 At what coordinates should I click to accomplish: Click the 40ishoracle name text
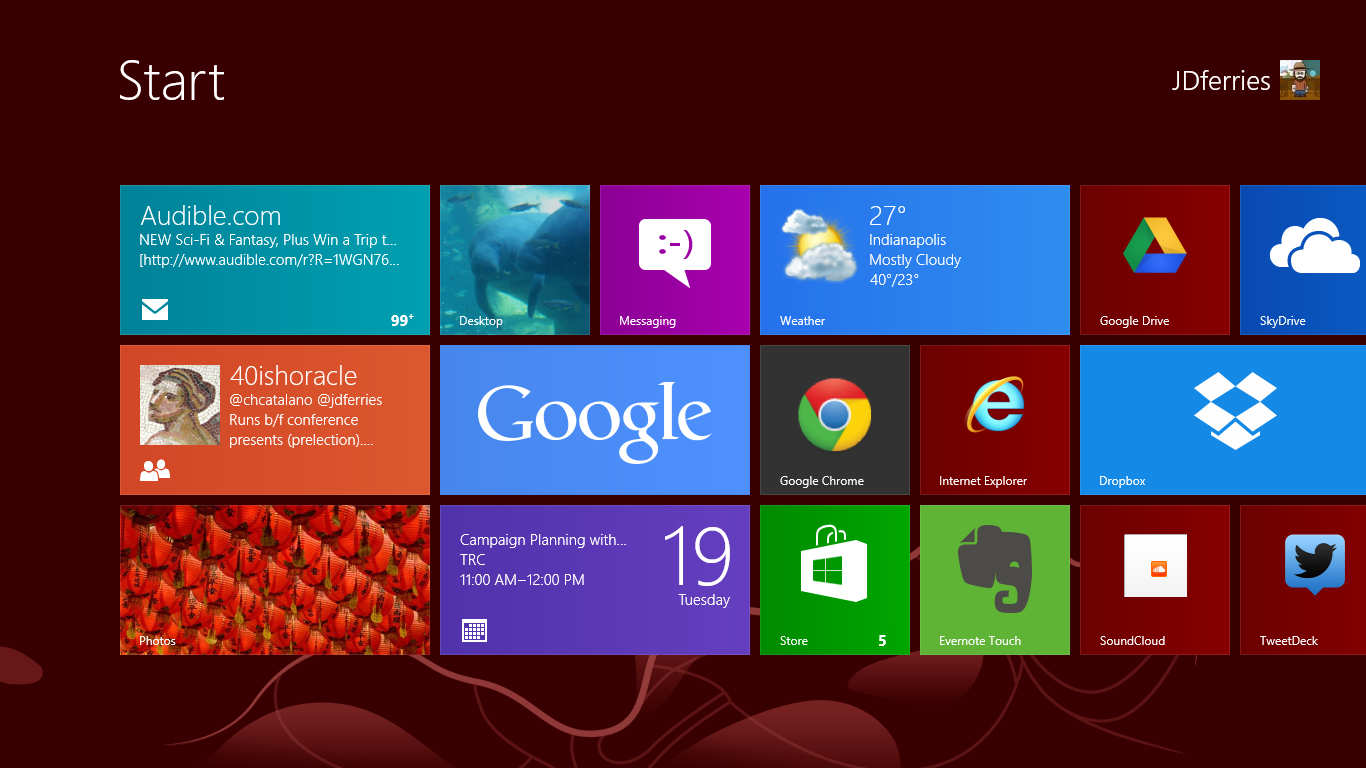(x=293, y=376)
